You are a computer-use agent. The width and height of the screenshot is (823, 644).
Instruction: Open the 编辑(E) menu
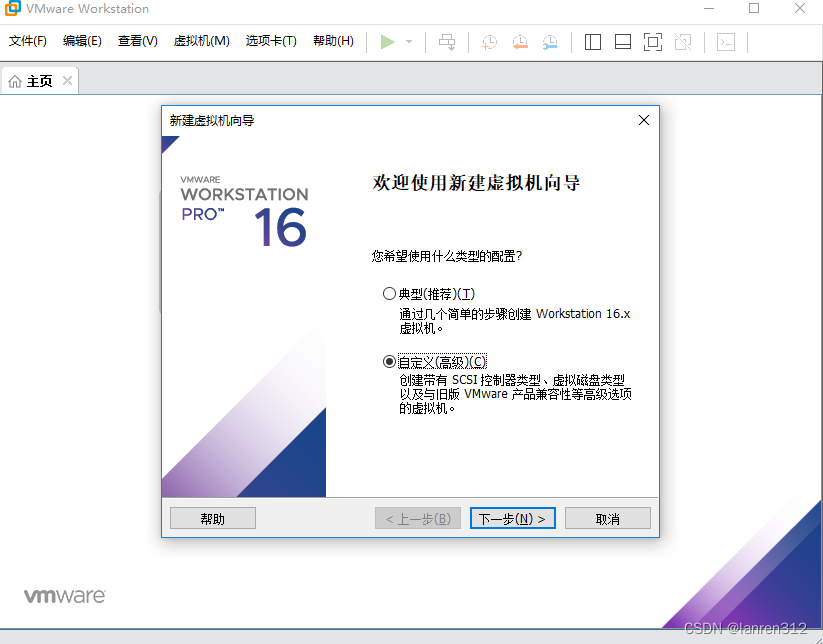[x=82, y=41]
